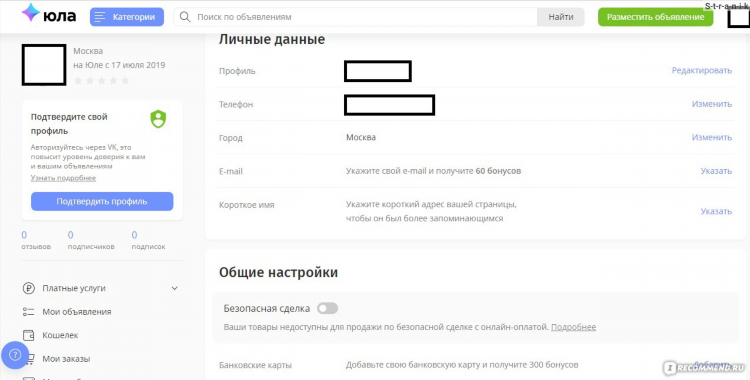Click the wallet icon for Кошелек
750x380 pixels.
click(x=29, y=335)
